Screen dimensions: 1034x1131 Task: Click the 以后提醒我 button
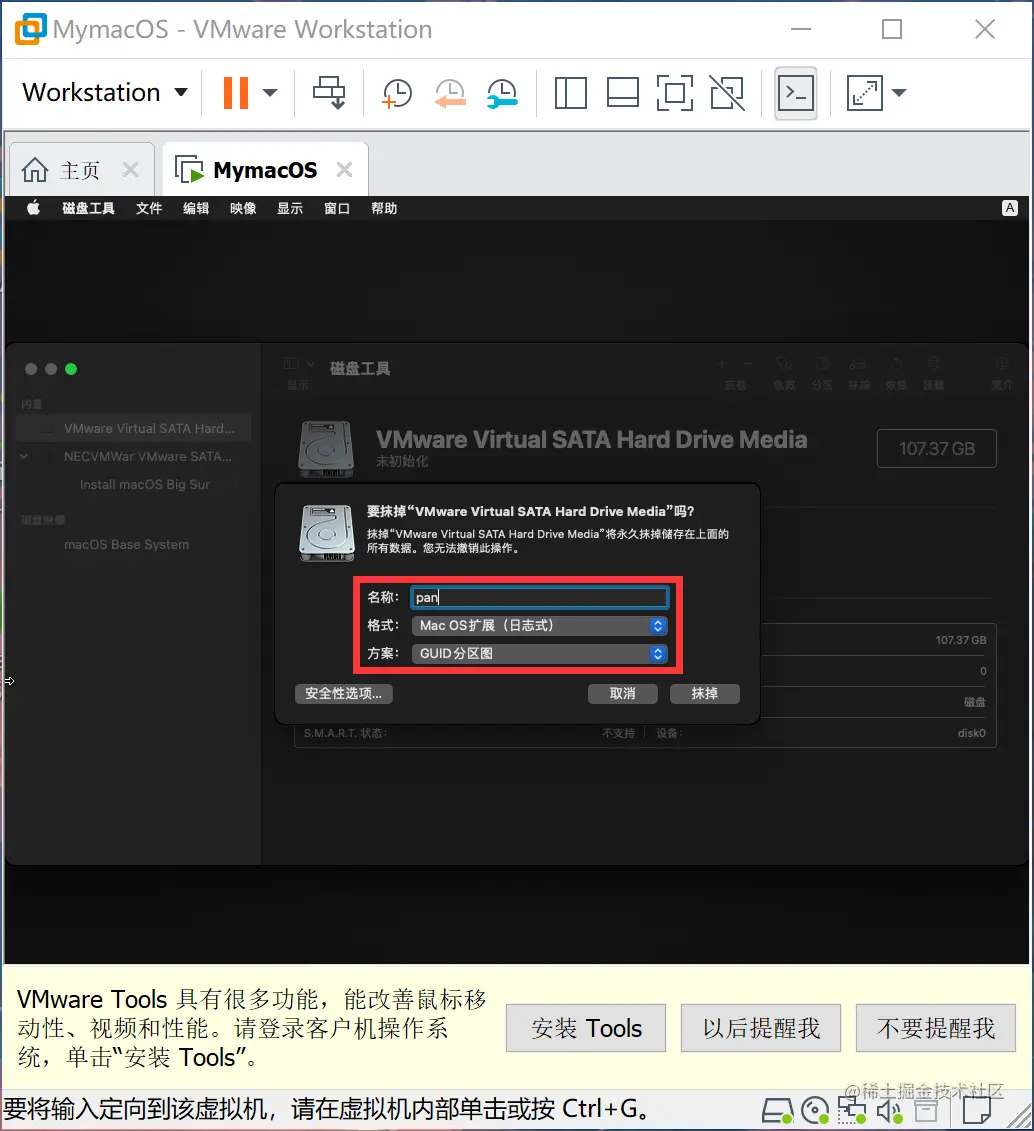(x=761, y=1028)
